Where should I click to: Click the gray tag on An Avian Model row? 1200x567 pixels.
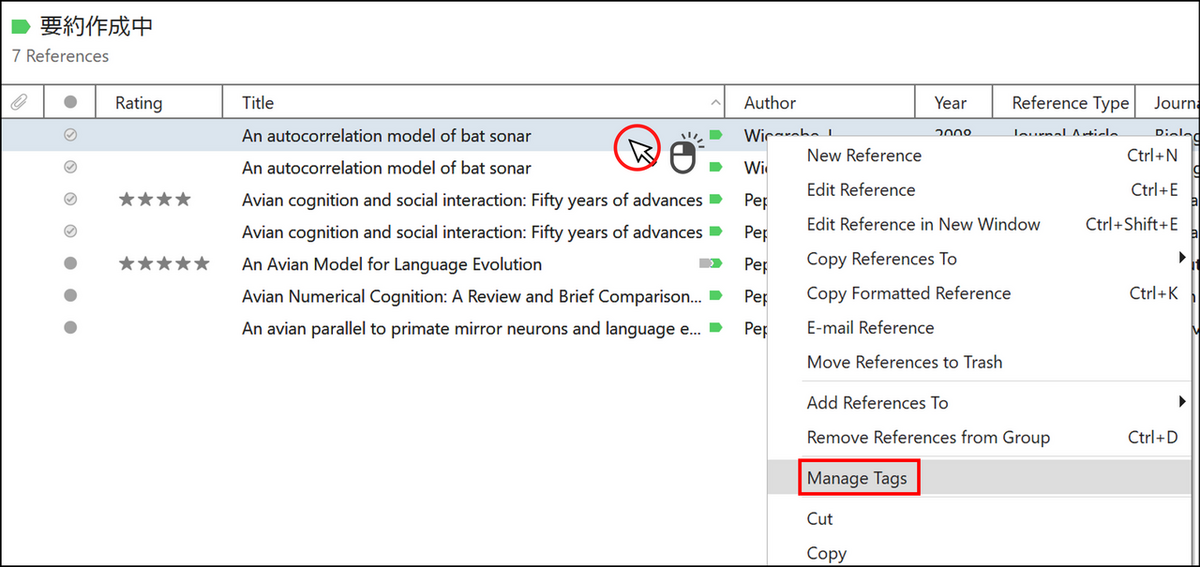709,264
